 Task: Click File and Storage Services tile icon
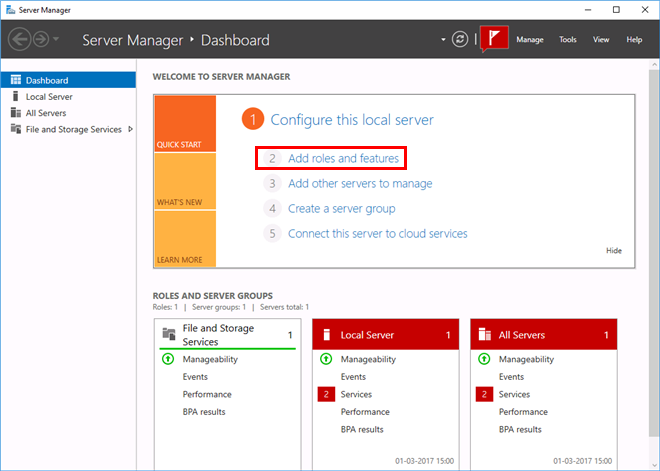coord(168,334)
